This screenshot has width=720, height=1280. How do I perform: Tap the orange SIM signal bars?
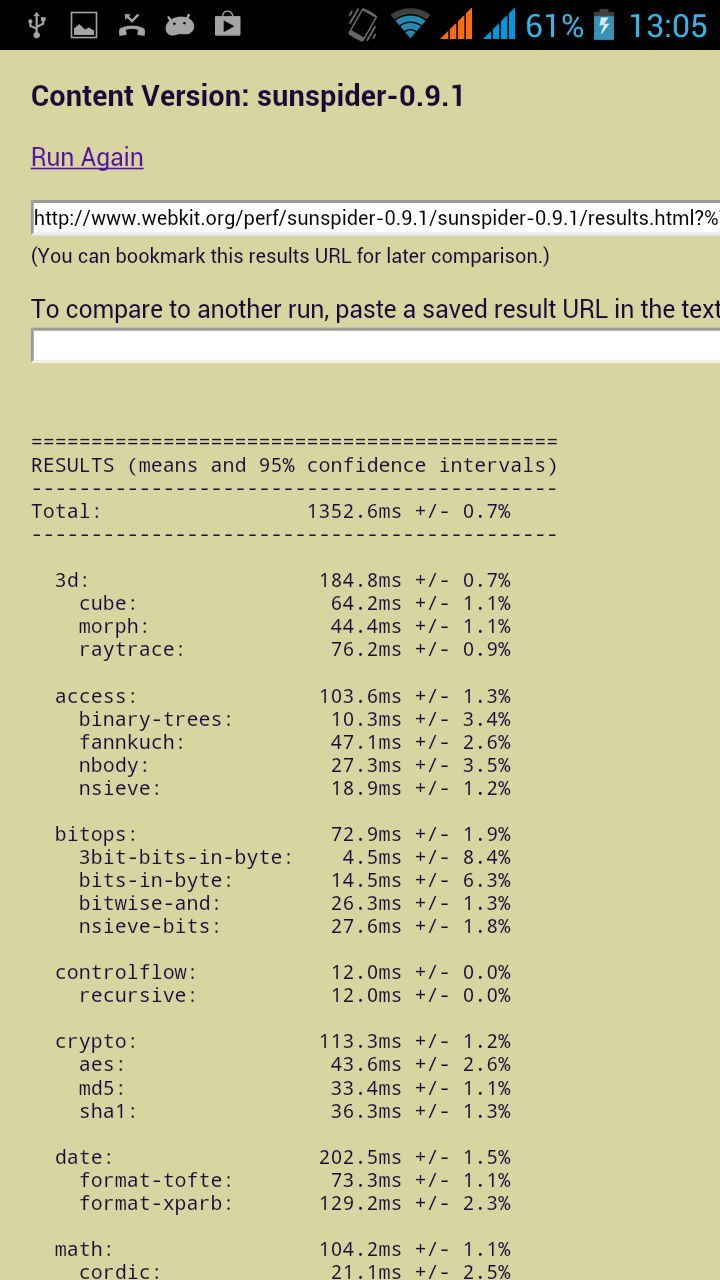[x=456, y=25]
